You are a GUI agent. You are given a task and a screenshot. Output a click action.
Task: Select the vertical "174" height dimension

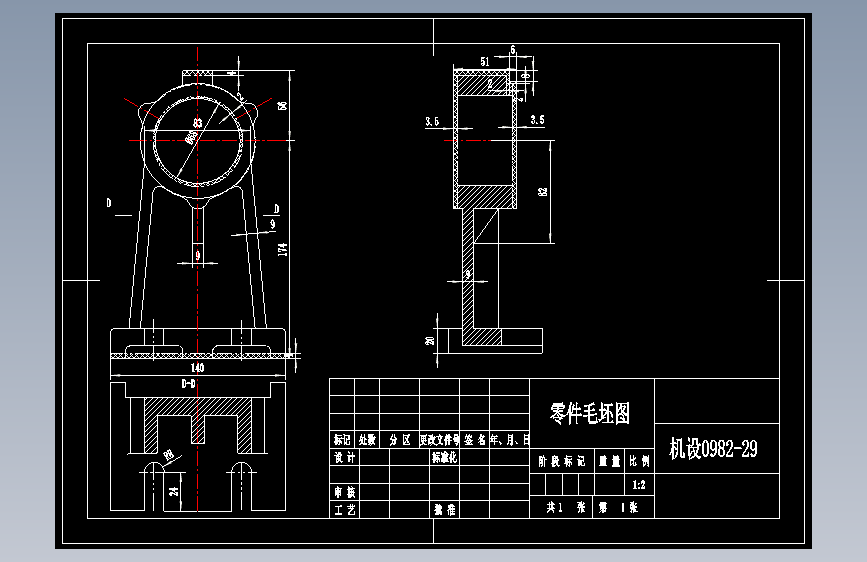tap(283, 249)
